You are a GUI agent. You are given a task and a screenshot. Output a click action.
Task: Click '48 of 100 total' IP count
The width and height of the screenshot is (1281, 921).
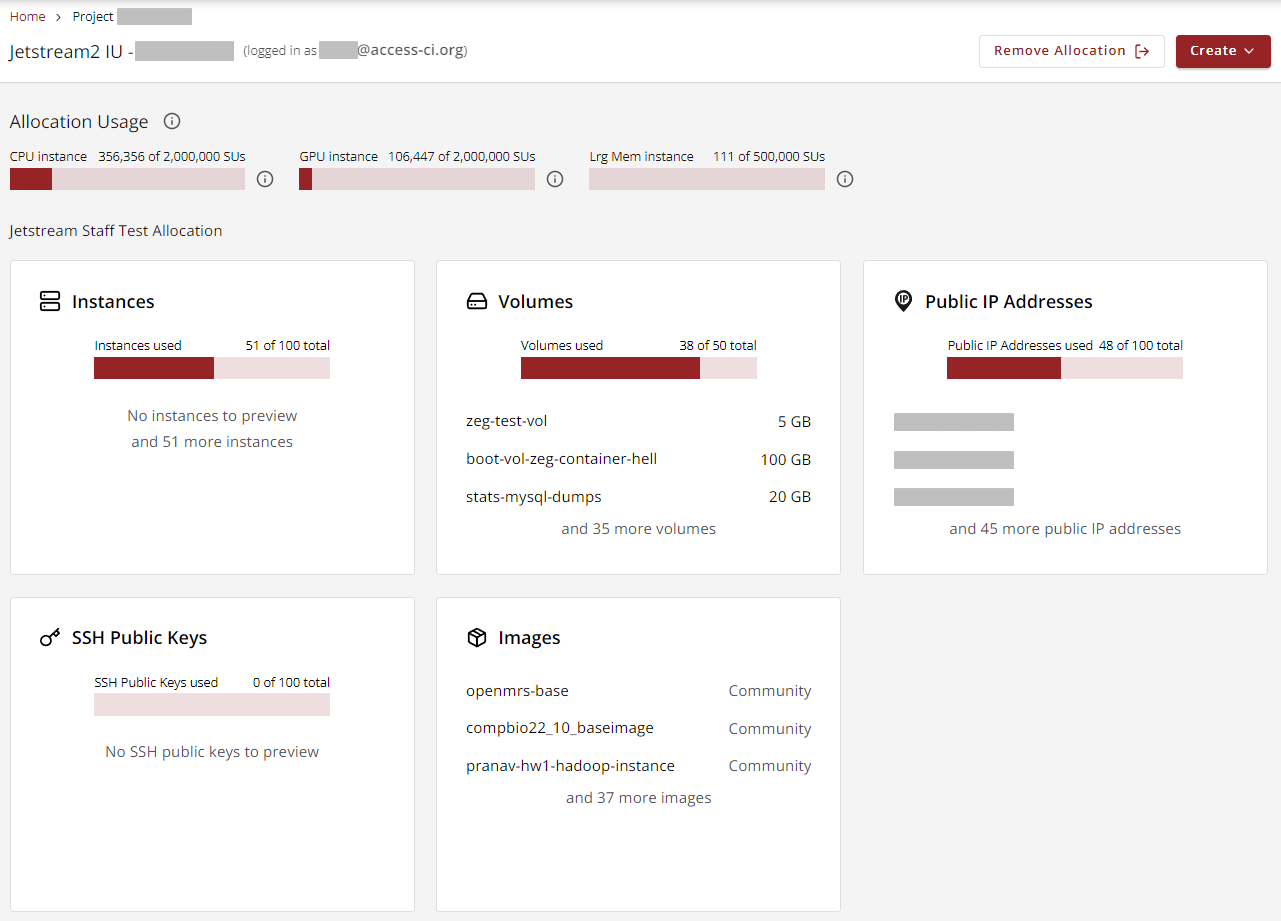[1141, 345]
